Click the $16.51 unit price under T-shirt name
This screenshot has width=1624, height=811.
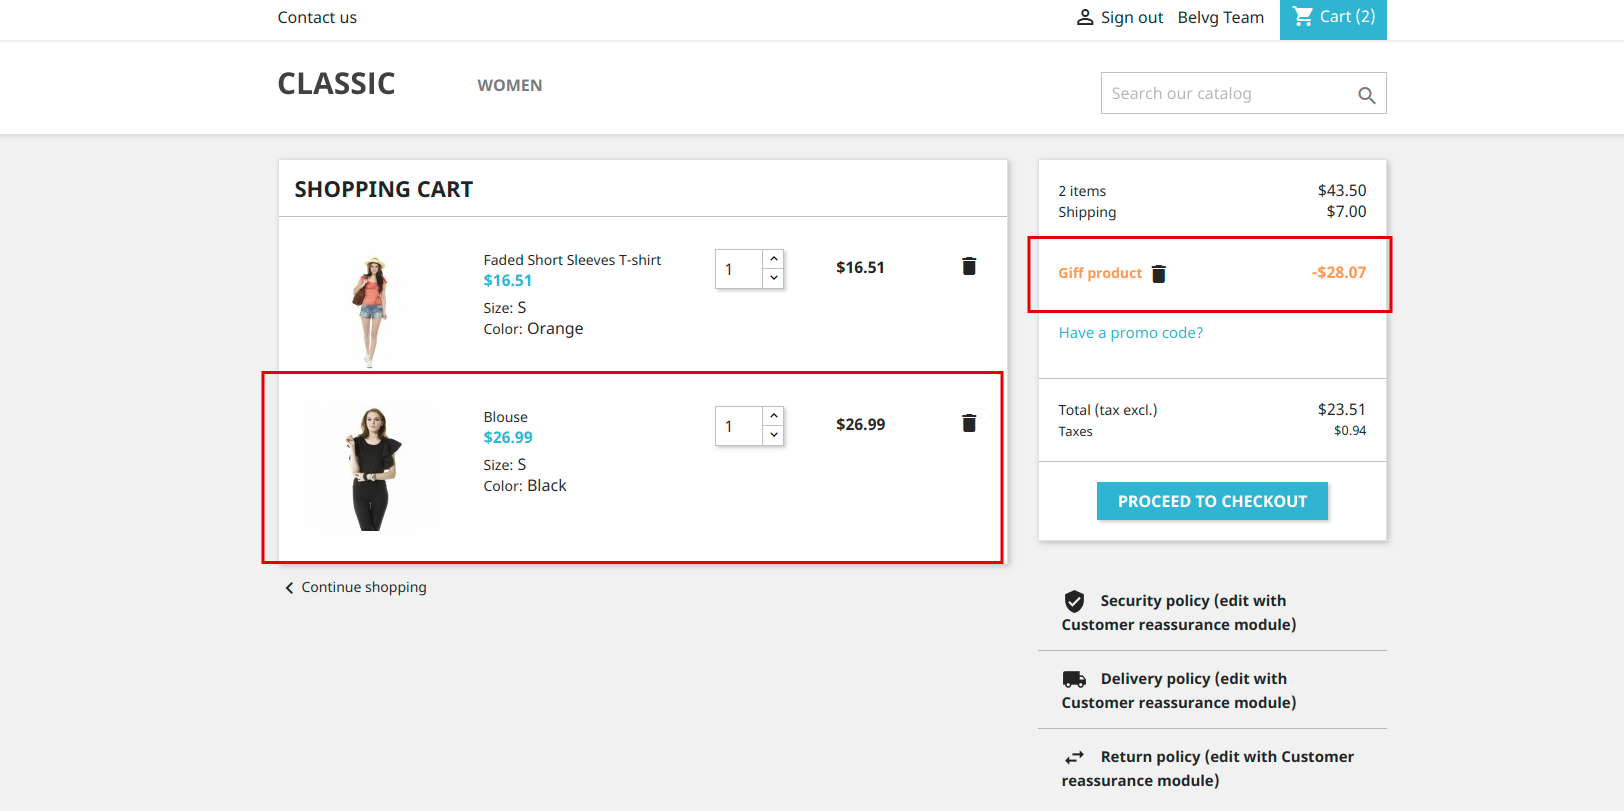pyautogui.click(x=508, y=281)
